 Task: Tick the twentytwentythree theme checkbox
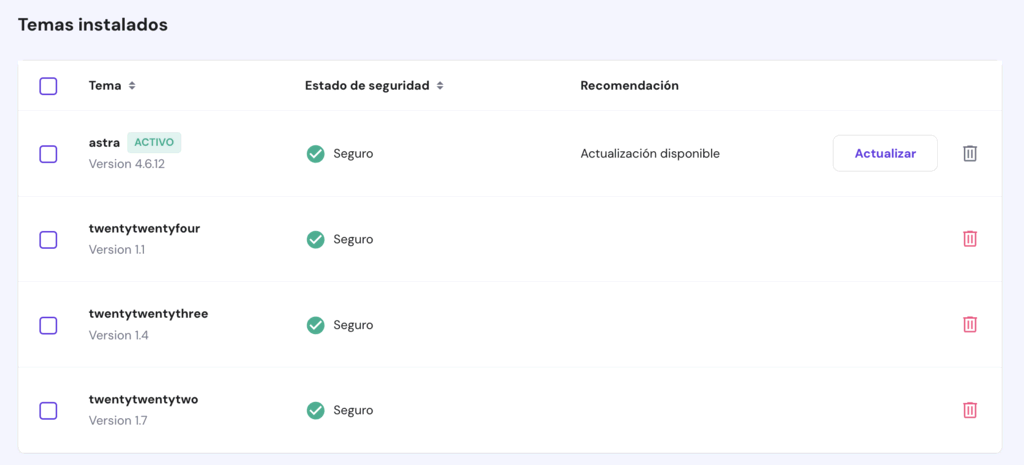48,325
